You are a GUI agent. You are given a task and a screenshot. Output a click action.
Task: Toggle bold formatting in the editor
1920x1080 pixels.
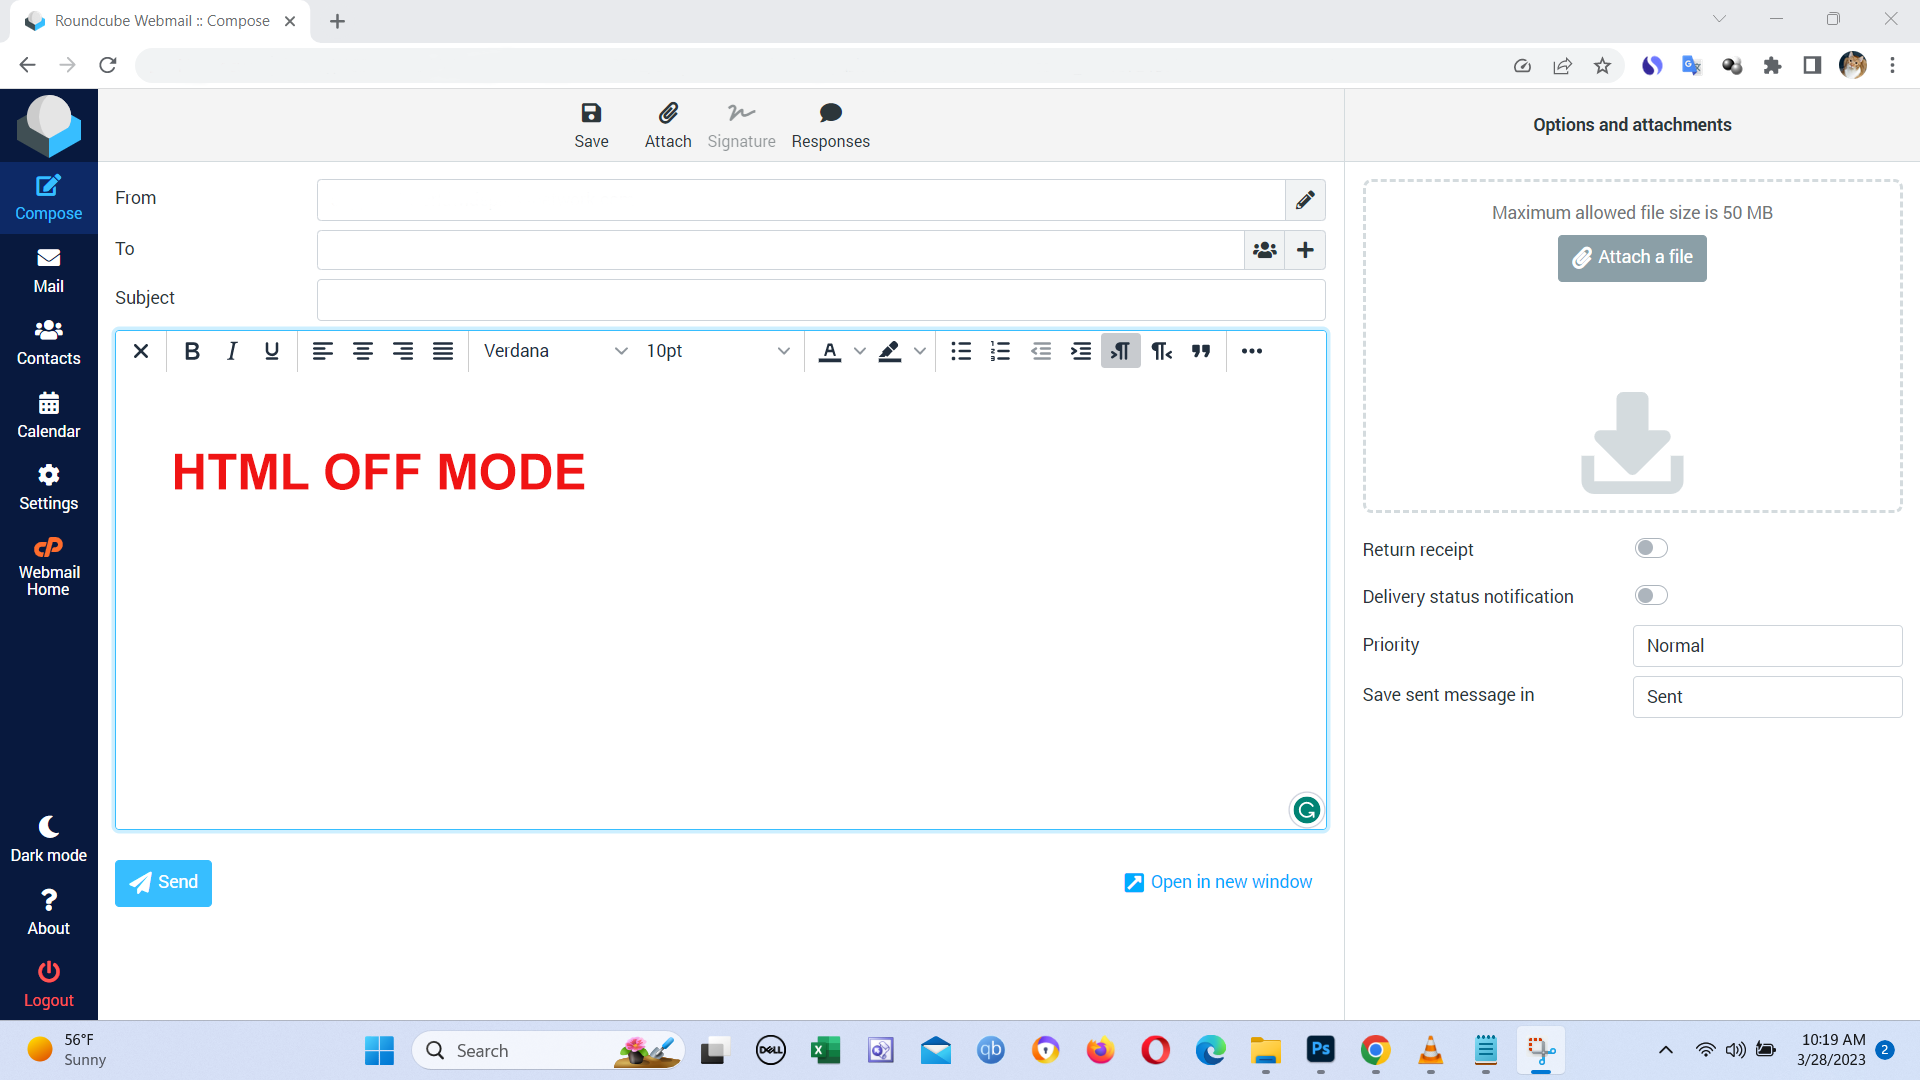coord(191,351)
